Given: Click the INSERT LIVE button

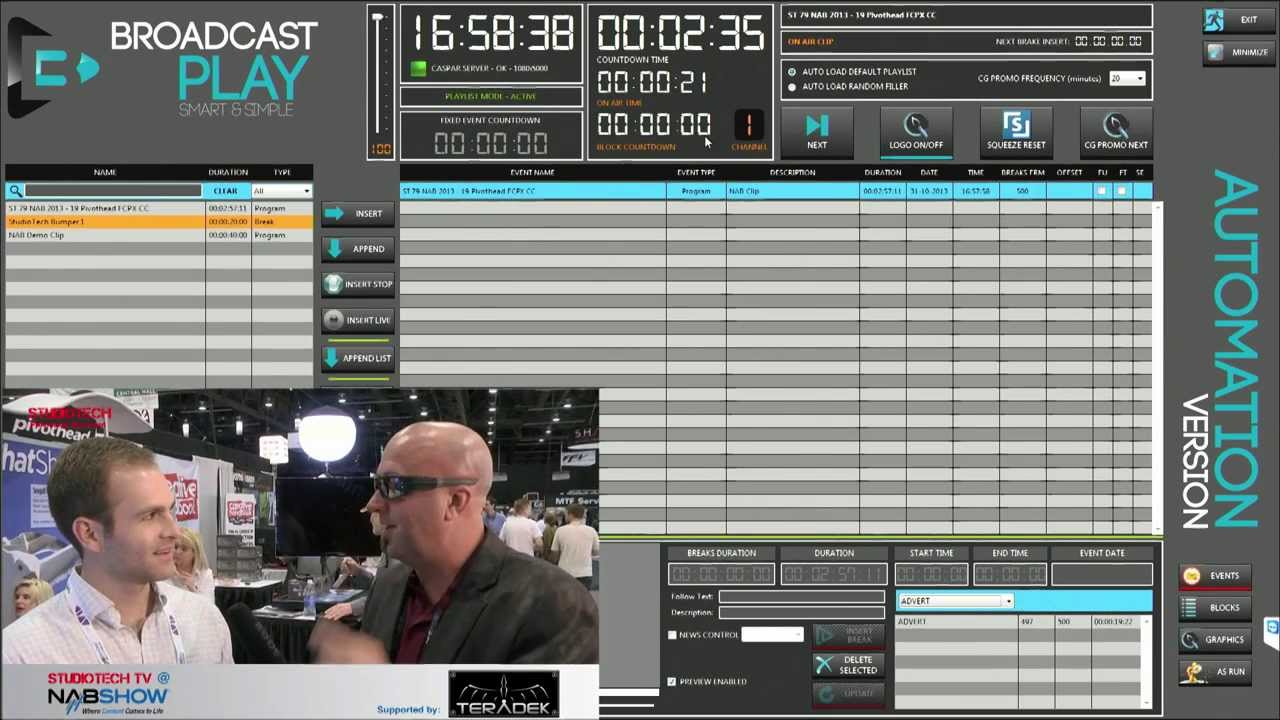Looking at the screenshot, I should click(358, 320).
